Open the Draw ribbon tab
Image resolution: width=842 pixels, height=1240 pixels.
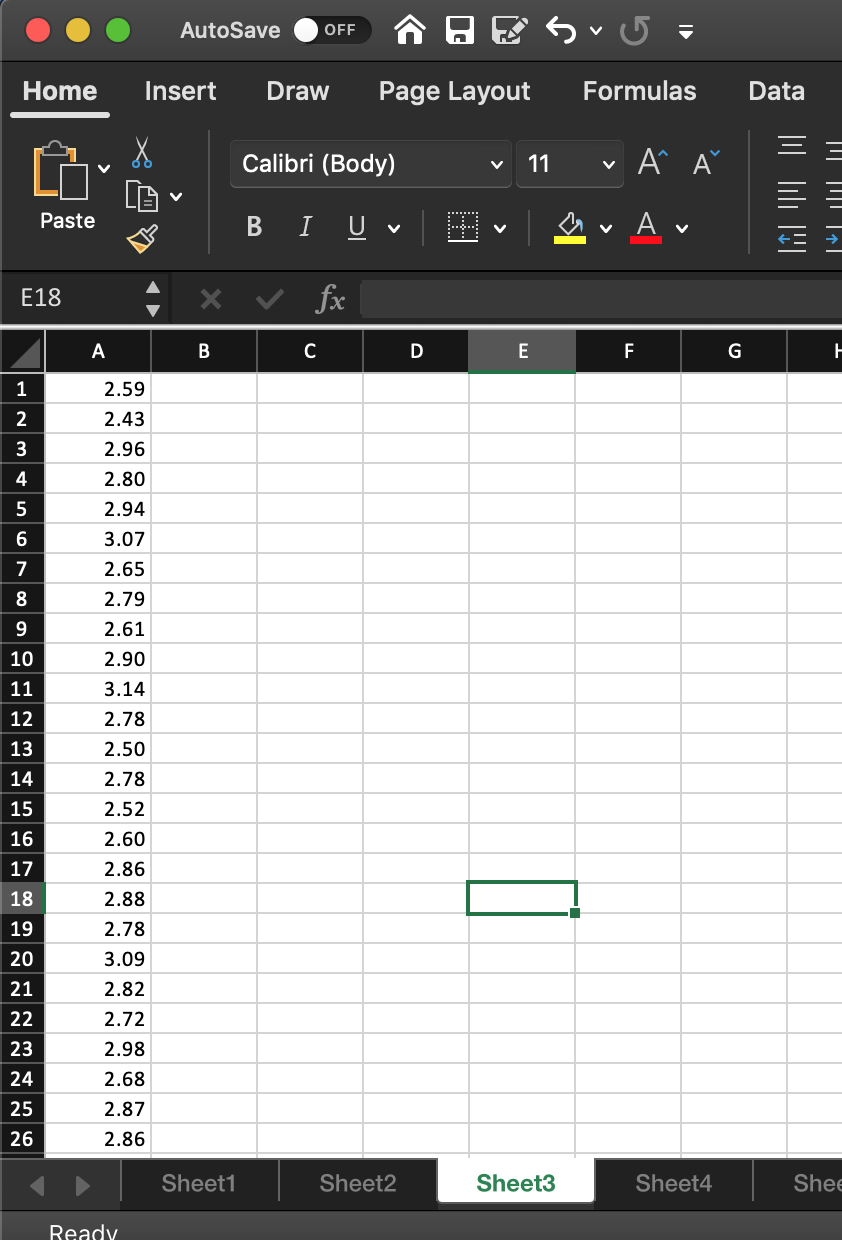click(x=298, y=91)
